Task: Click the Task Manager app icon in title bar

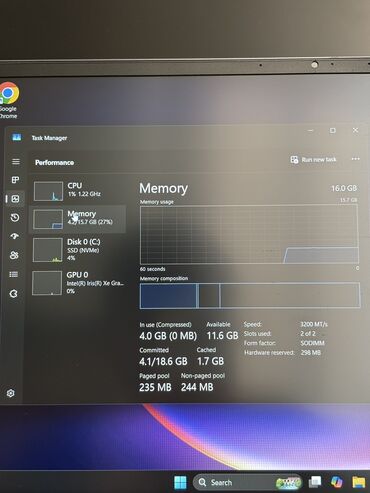Action: click(17, 137)
